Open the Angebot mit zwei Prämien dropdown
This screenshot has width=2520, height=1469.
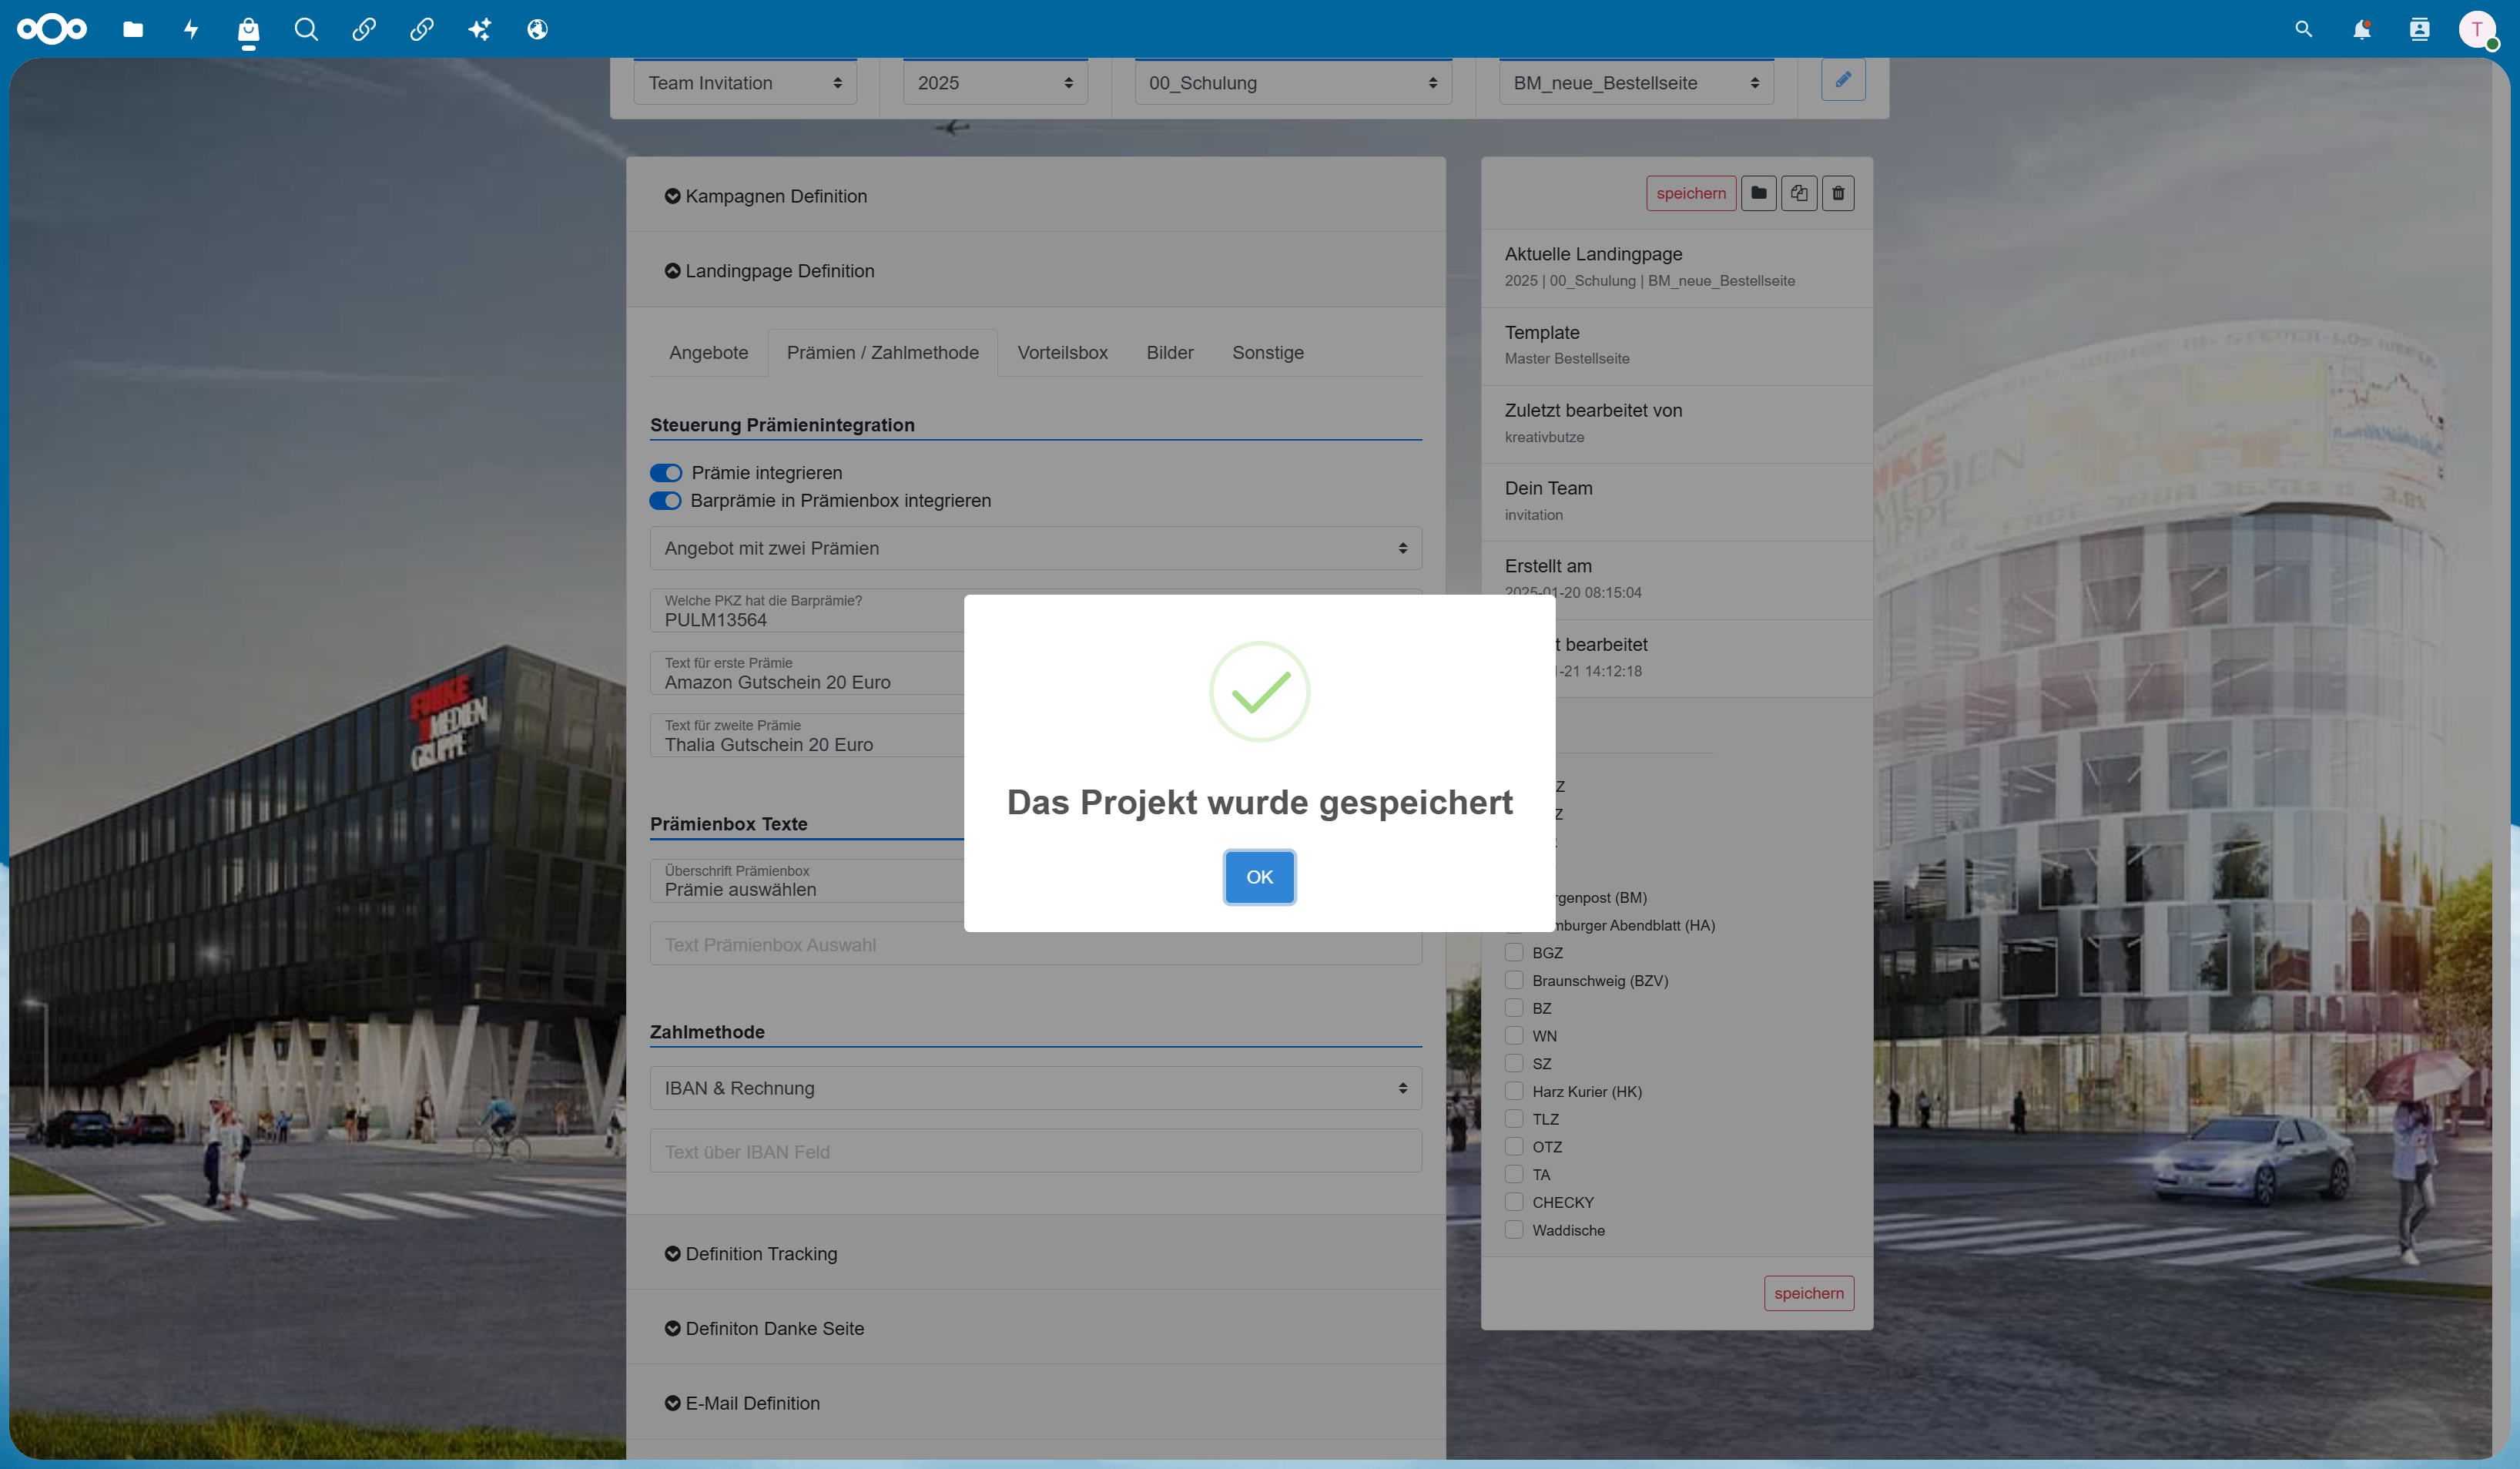(1036, 548)
